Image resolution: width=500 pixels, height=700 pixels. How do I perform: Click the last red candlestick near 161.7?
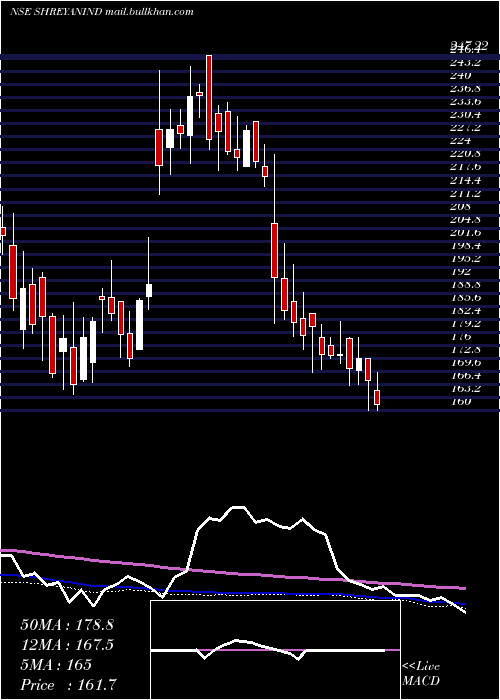(x=377, y=397)
